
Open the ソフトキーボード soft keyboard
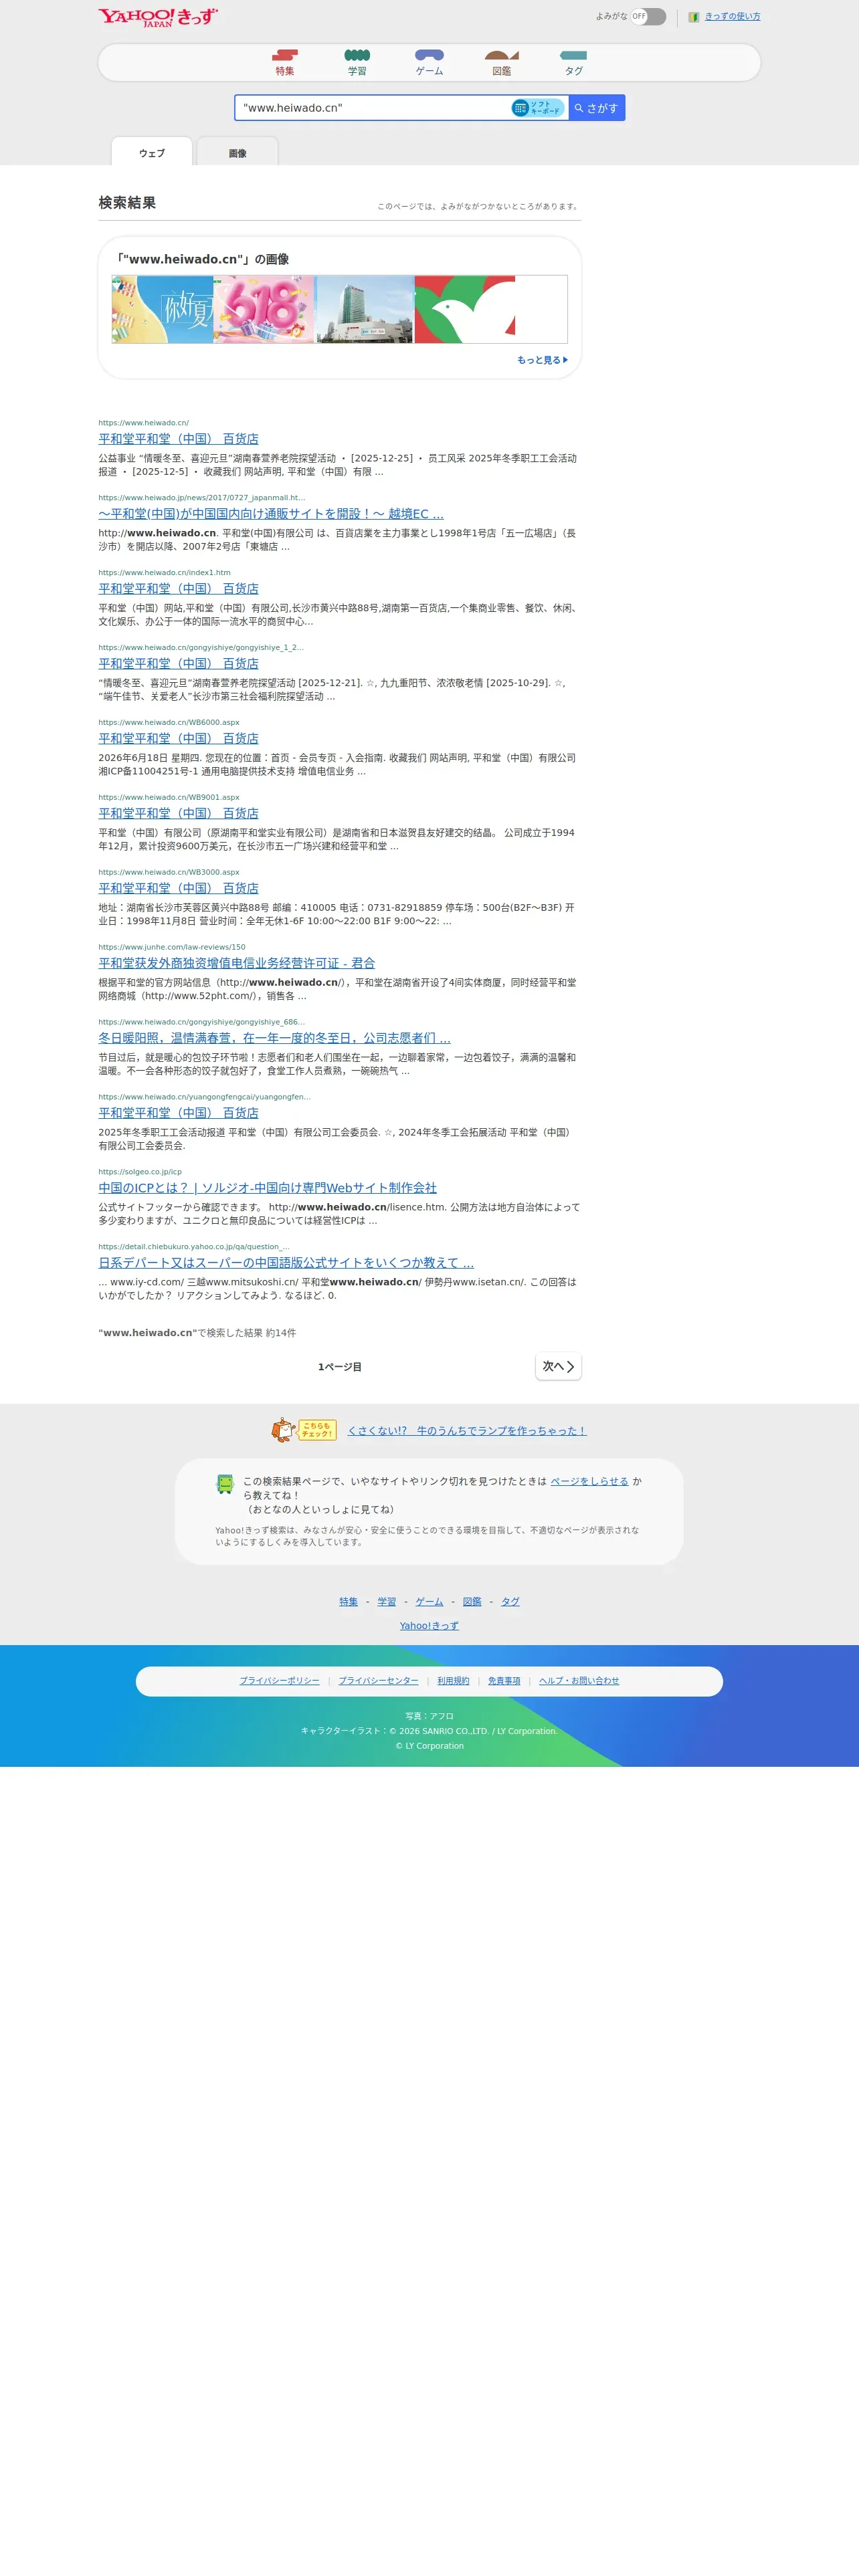tap(538, 108)
